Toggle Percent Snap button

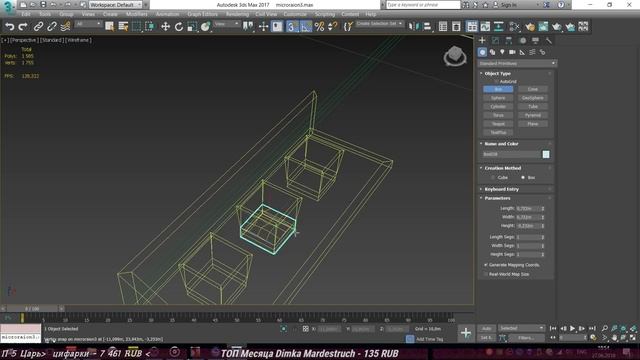(x=319, y=27)
